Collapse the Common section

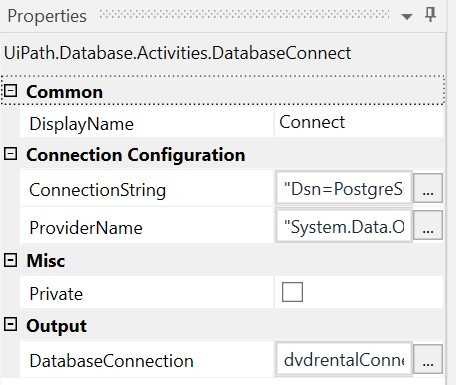[10, 91]
